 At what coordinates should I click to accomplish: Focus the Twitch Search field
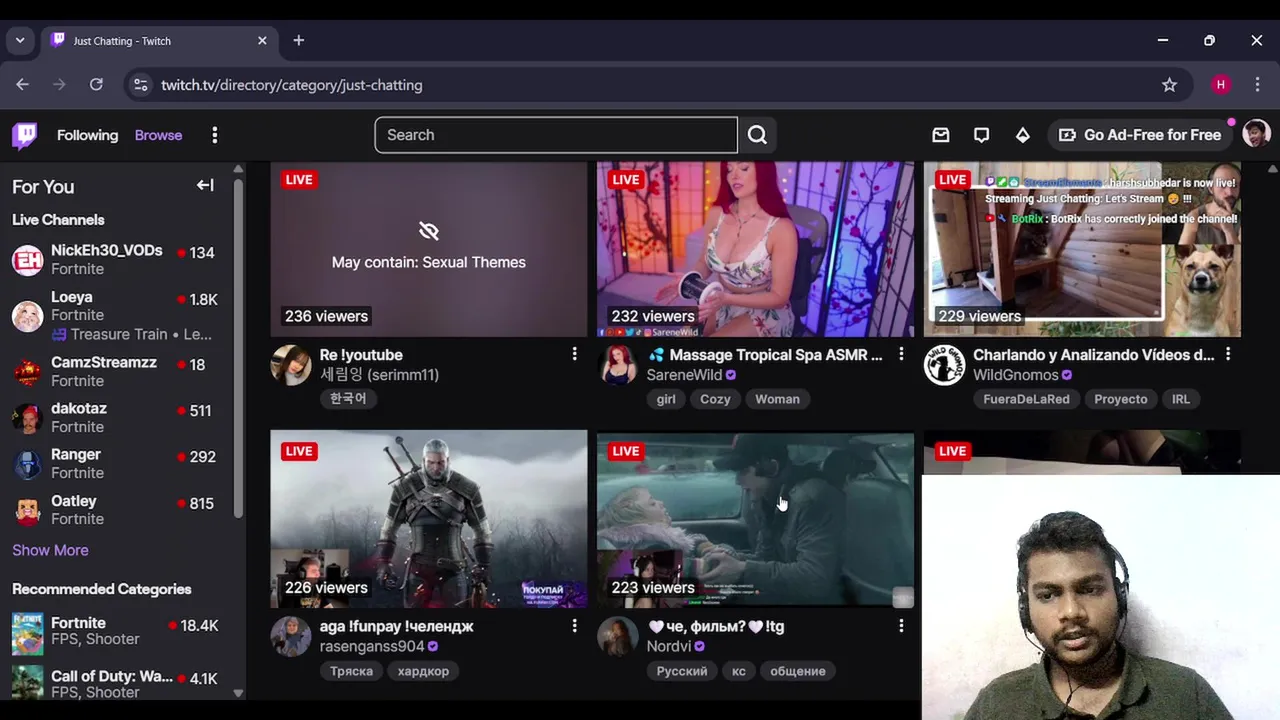pyautogui.click(x=556, y=135)
